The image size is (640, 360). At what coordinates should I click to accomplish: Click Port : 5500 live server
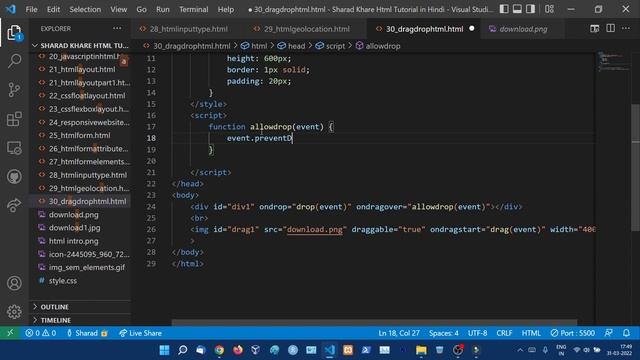coord(573,333)
